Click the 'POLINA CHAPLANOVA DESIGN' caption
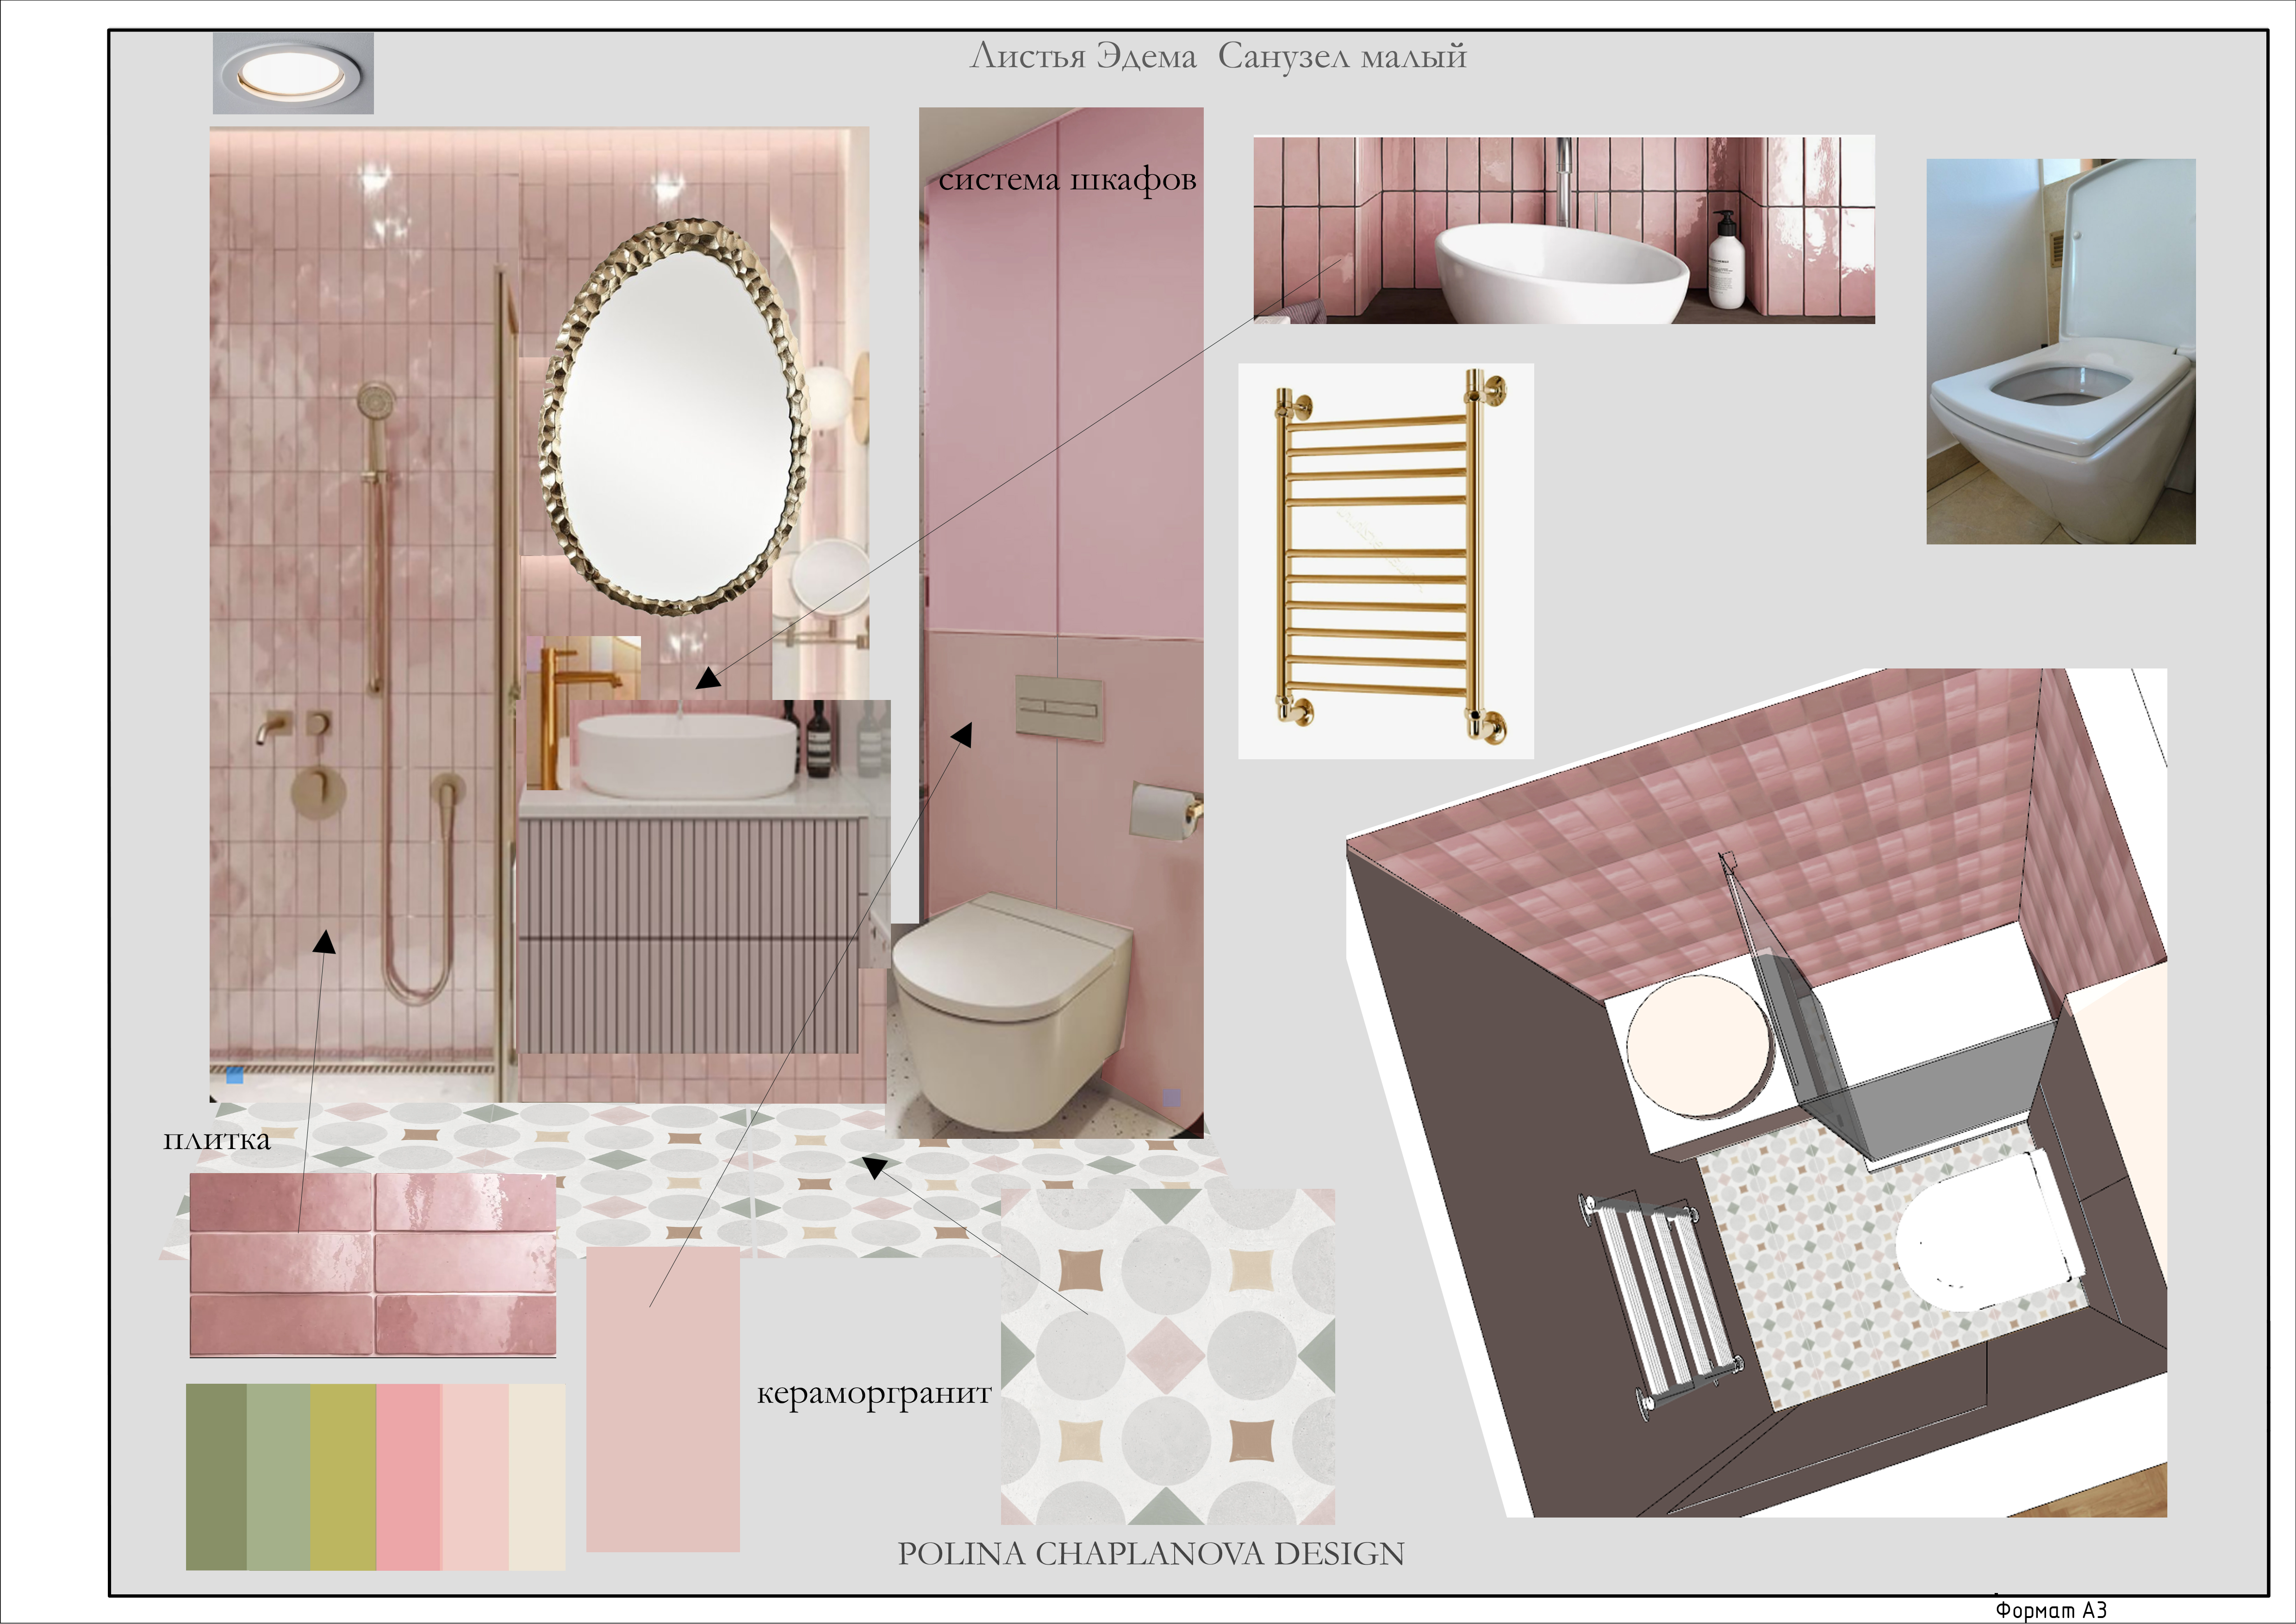2296x1624 pixels. pos(1151,1554)
